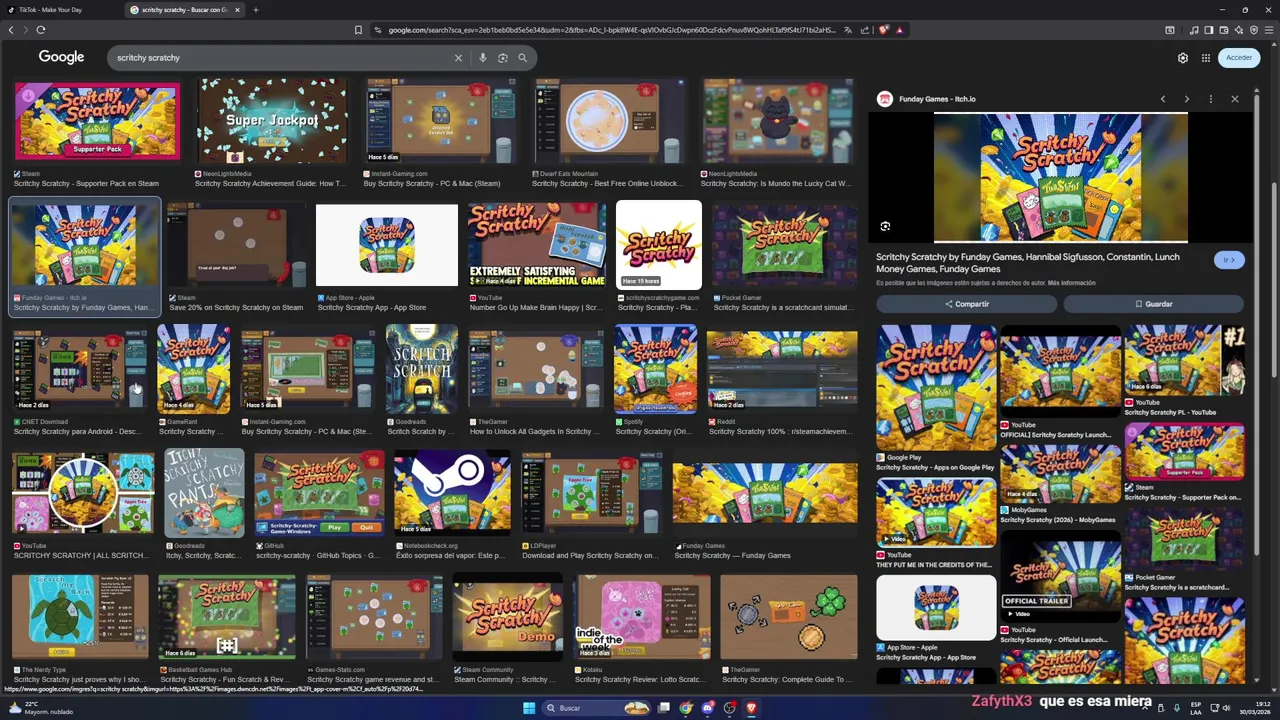This screenshot has width=1280, height=720.
Task: Open App Store - Apple result thumbnail
Action: 387,245
